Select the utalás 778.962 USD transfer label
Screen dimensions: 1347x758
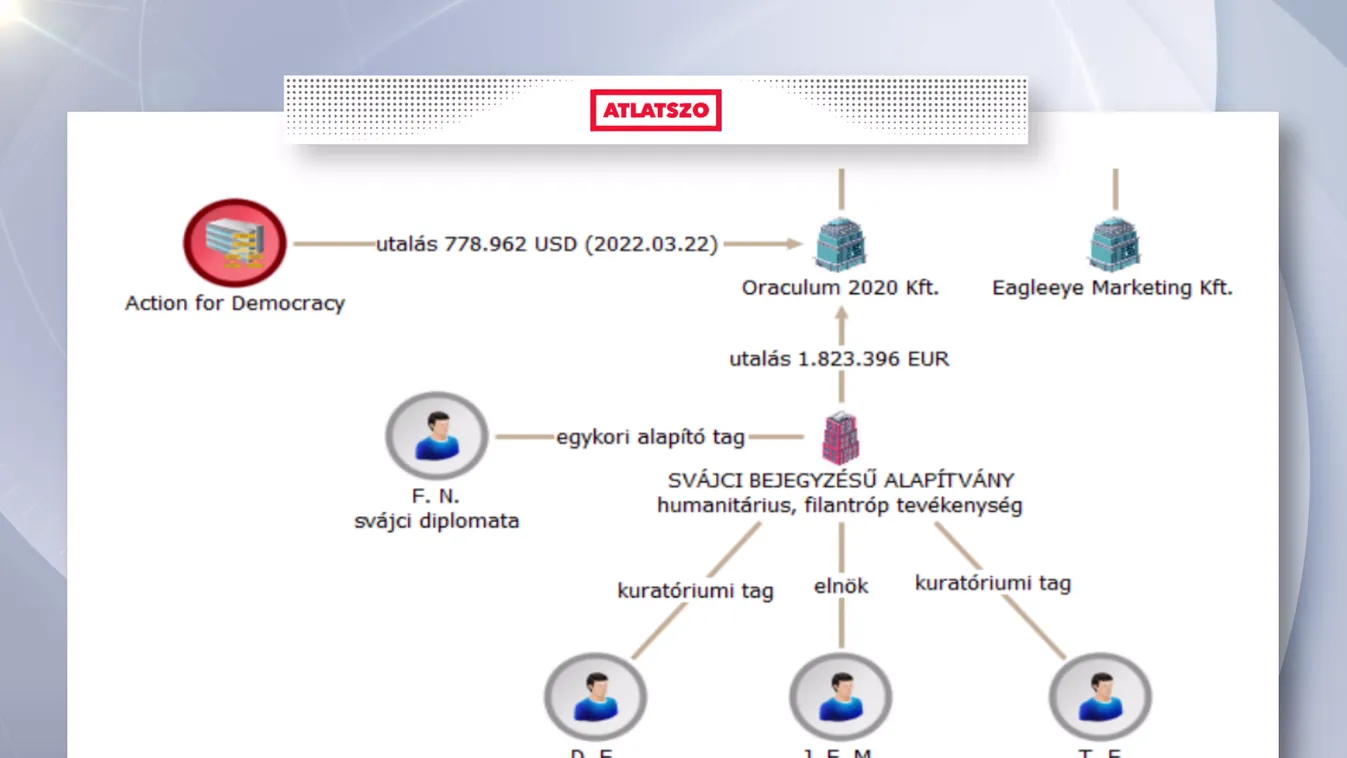[547, 243]
